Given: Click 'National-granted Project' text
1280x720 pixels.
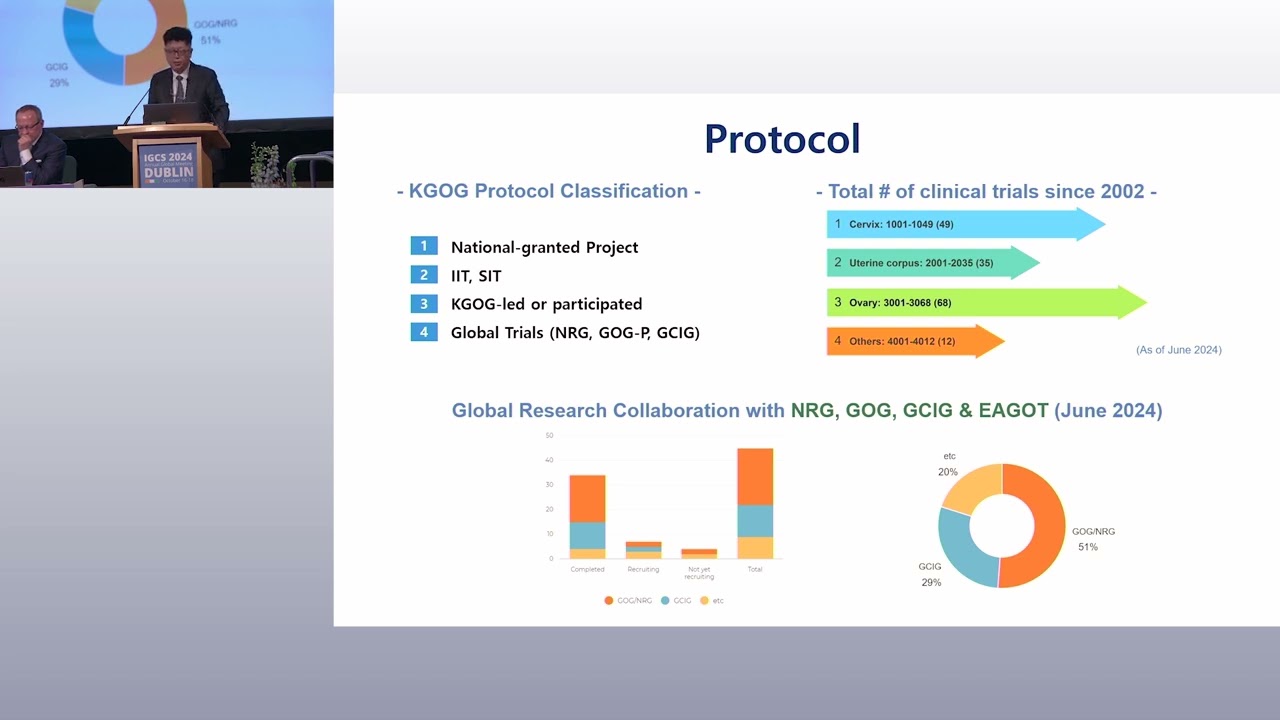Looking at the screenshot, I should pos(544,248).
